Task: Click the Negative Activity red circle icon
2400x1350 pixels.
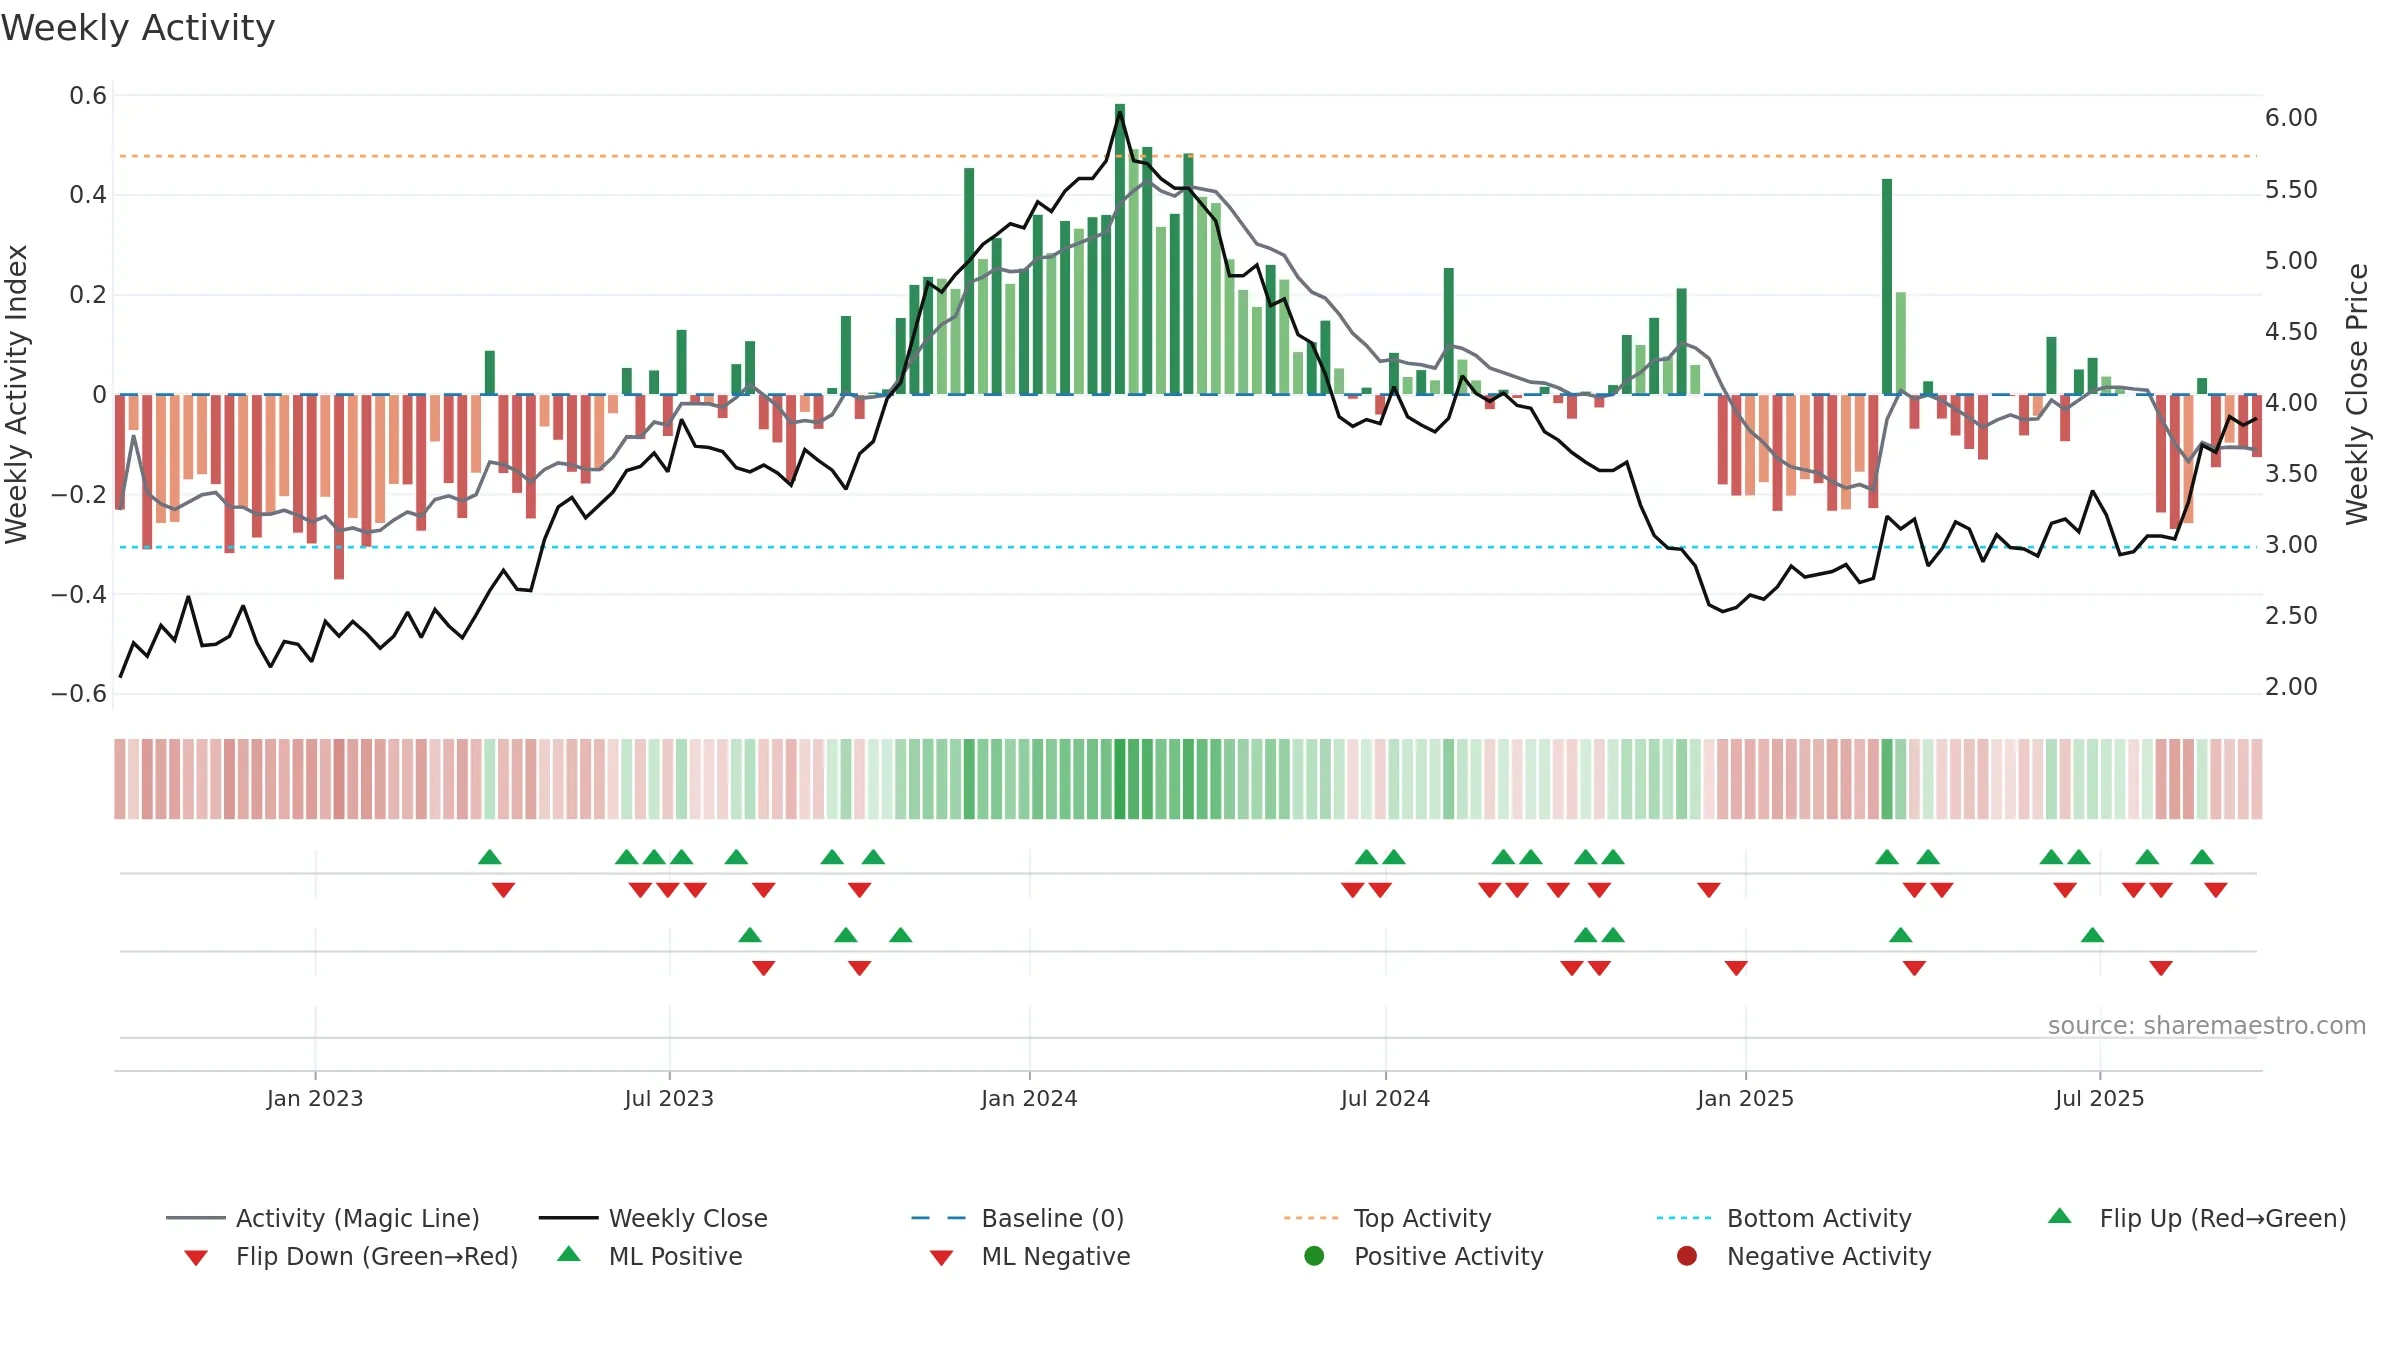Action: (x=1687, y=1255)
